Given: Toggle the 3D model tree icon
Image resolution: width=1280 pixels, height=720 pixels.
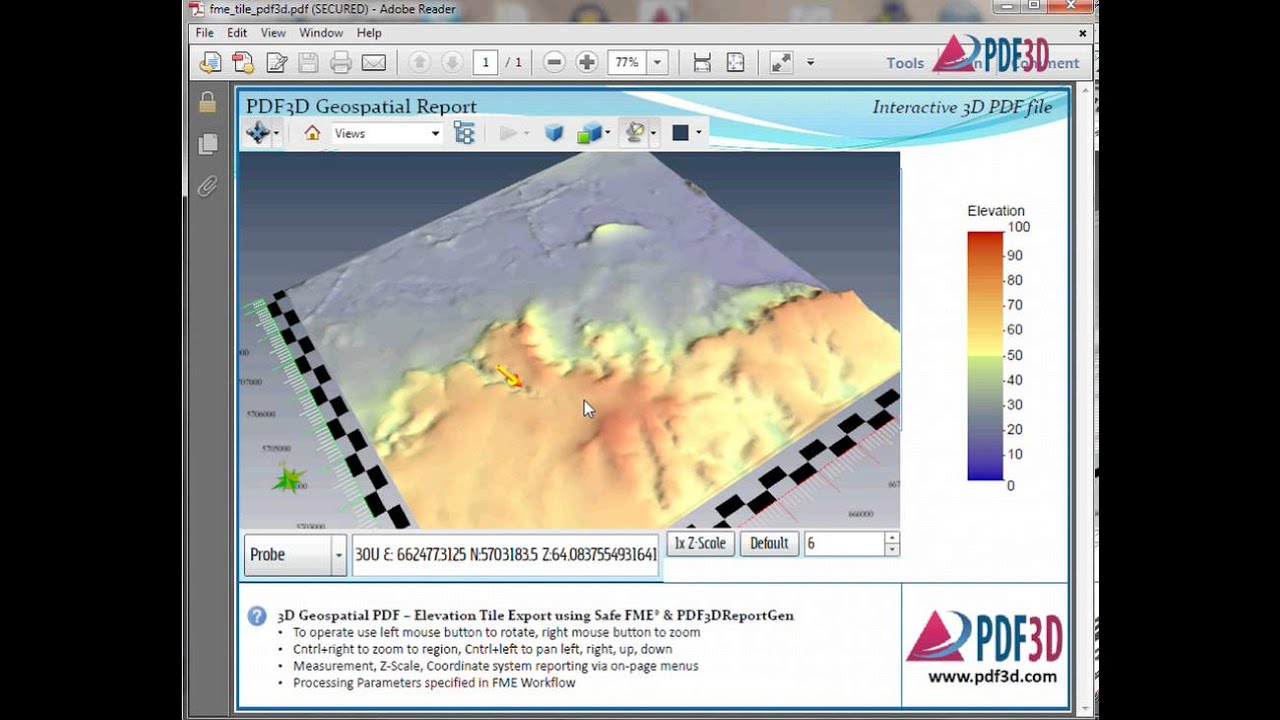Looking at the screenshot, I should [464, 133].
